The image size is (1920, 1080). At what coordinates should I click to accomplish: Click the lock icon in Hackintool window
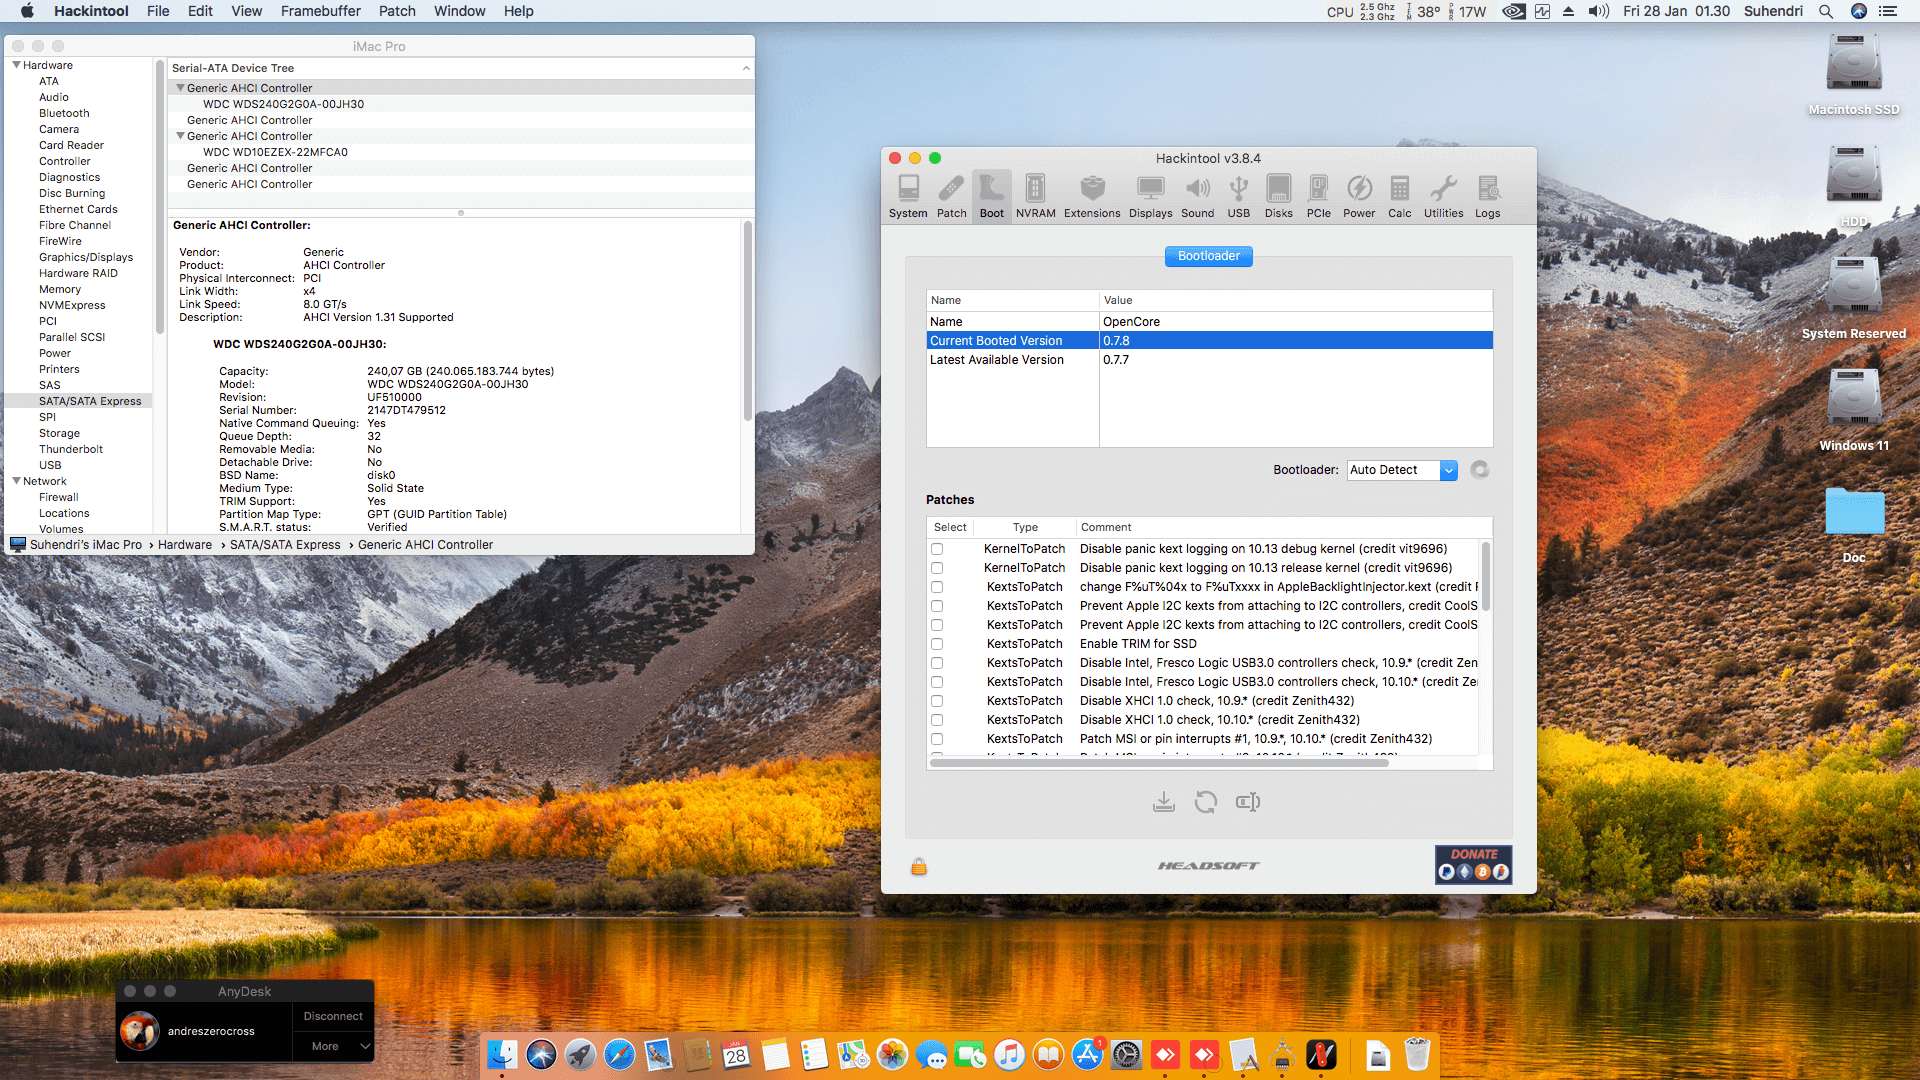[x=918, y=866]
